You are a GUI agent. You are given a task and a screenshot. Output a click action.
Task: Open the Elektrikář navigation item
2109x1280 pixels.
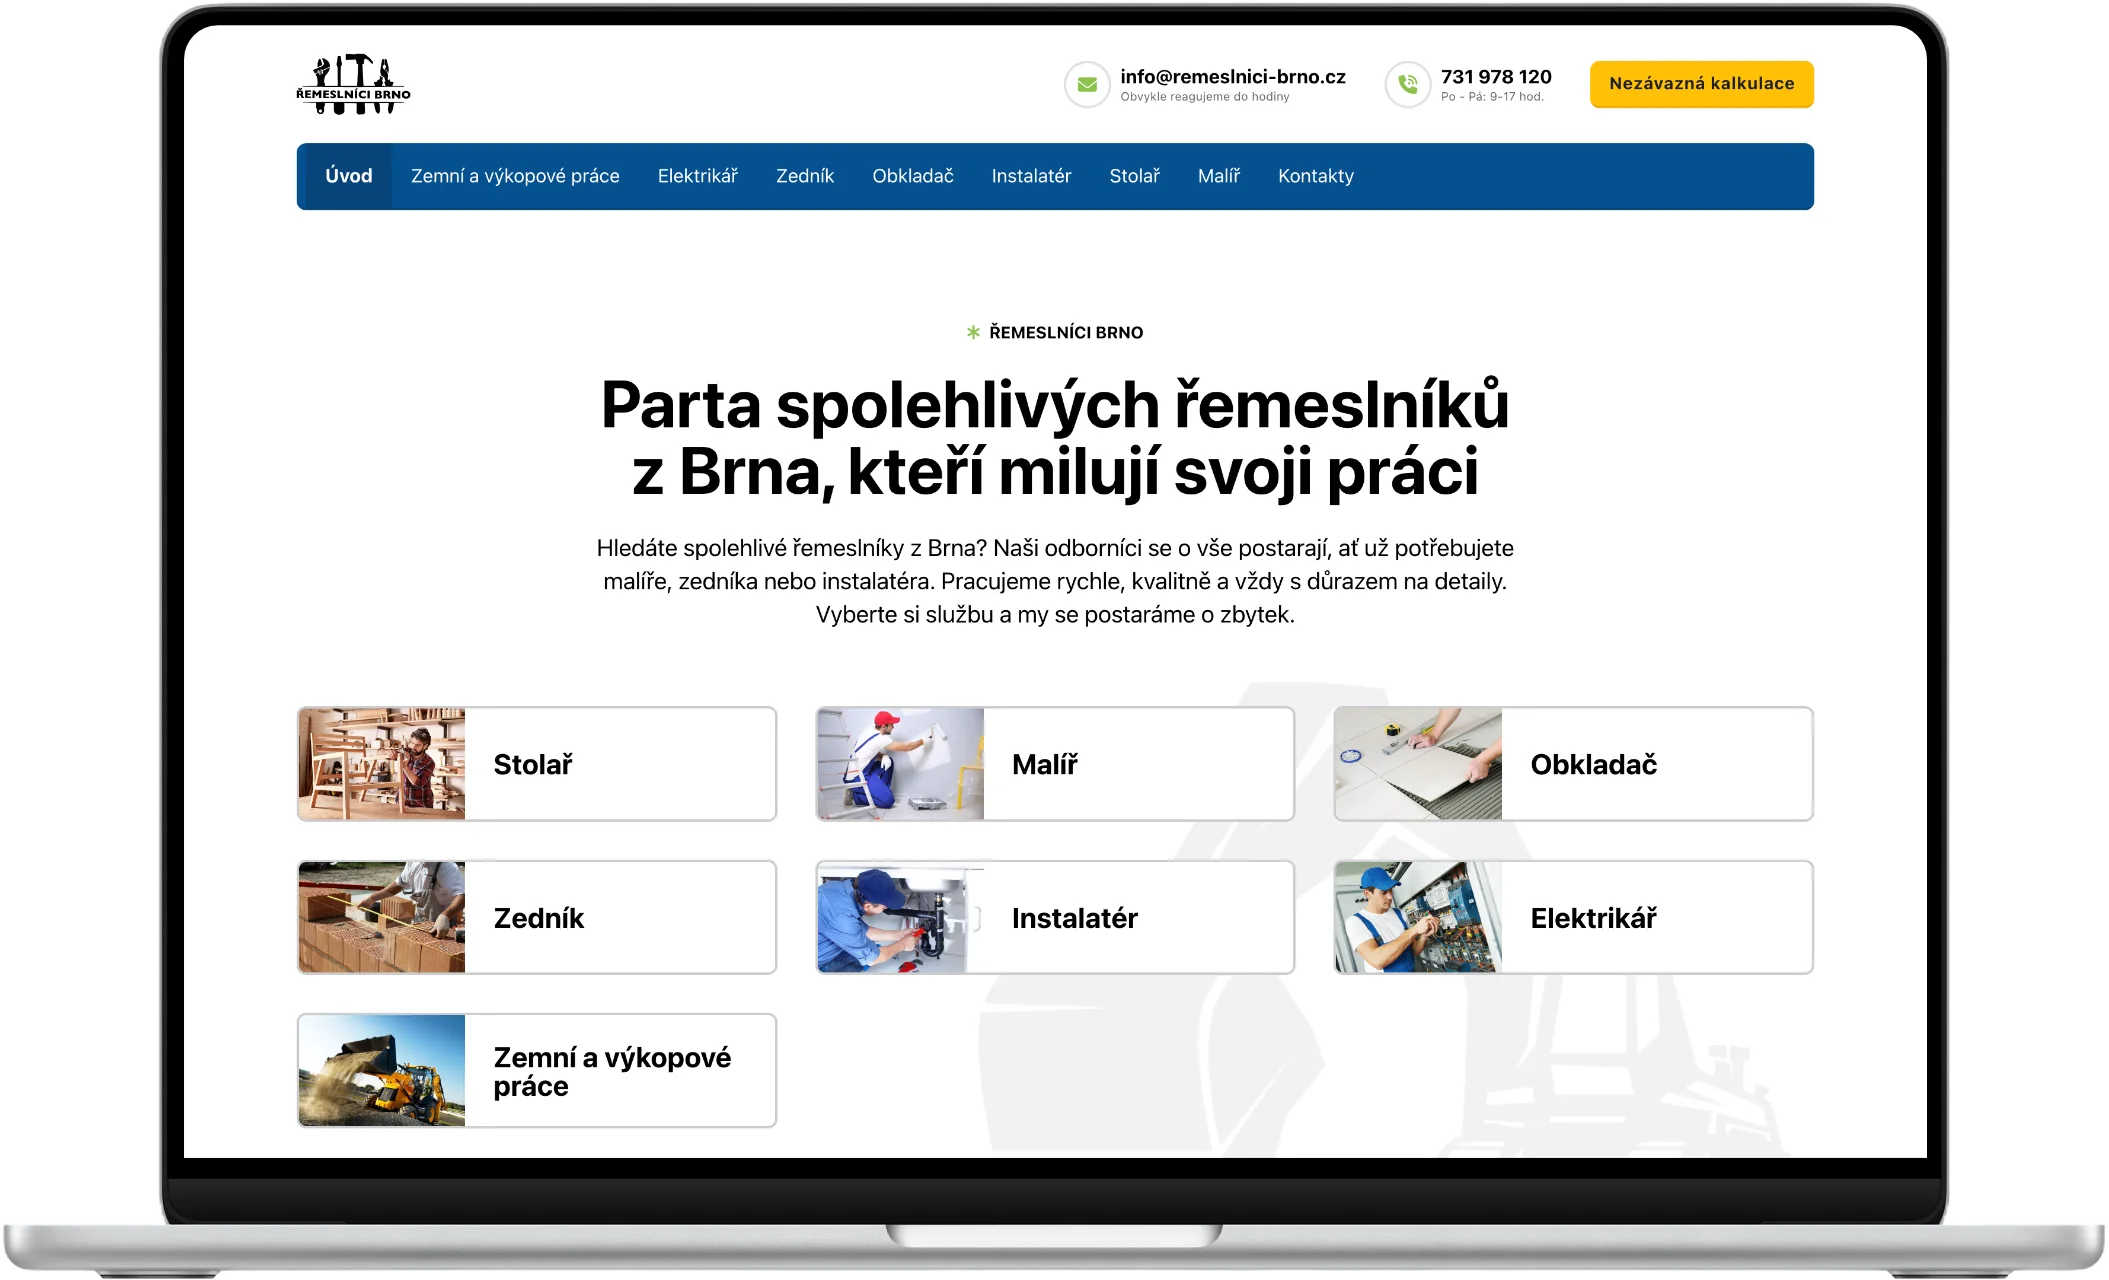697,176
